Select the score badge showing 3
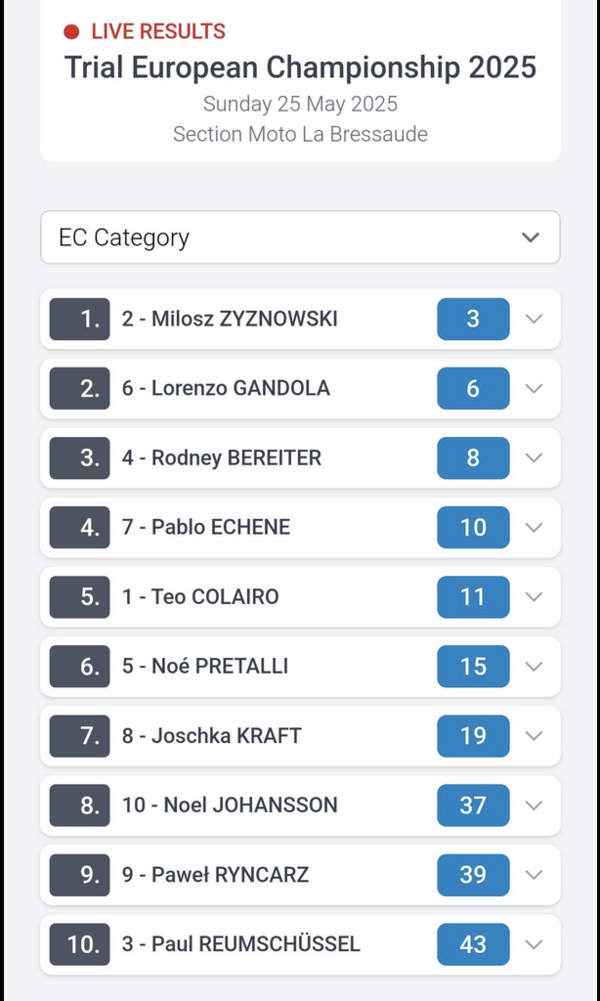This screenshot has width=600, height=1001. (473, 319)
